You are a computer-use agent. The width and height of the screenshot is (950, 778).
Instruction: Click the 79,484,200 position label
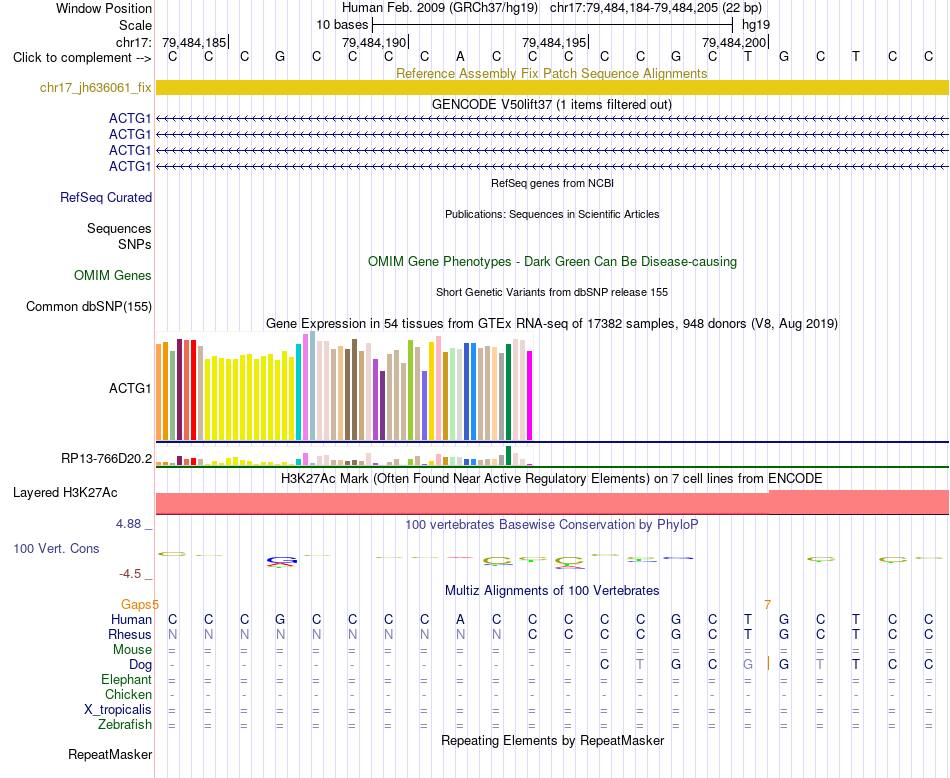(734, 42)
